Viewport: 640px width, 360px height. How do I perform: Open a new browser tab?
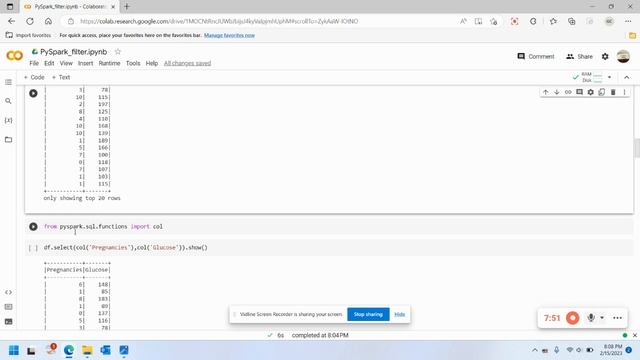[x=127, y=7]
